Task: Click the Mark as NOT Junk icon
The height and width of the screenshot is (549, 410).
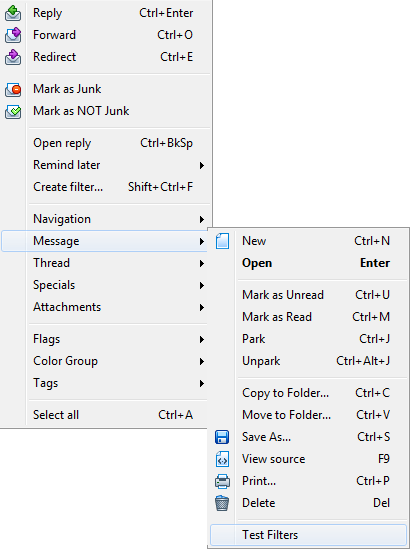Action: 13,111
